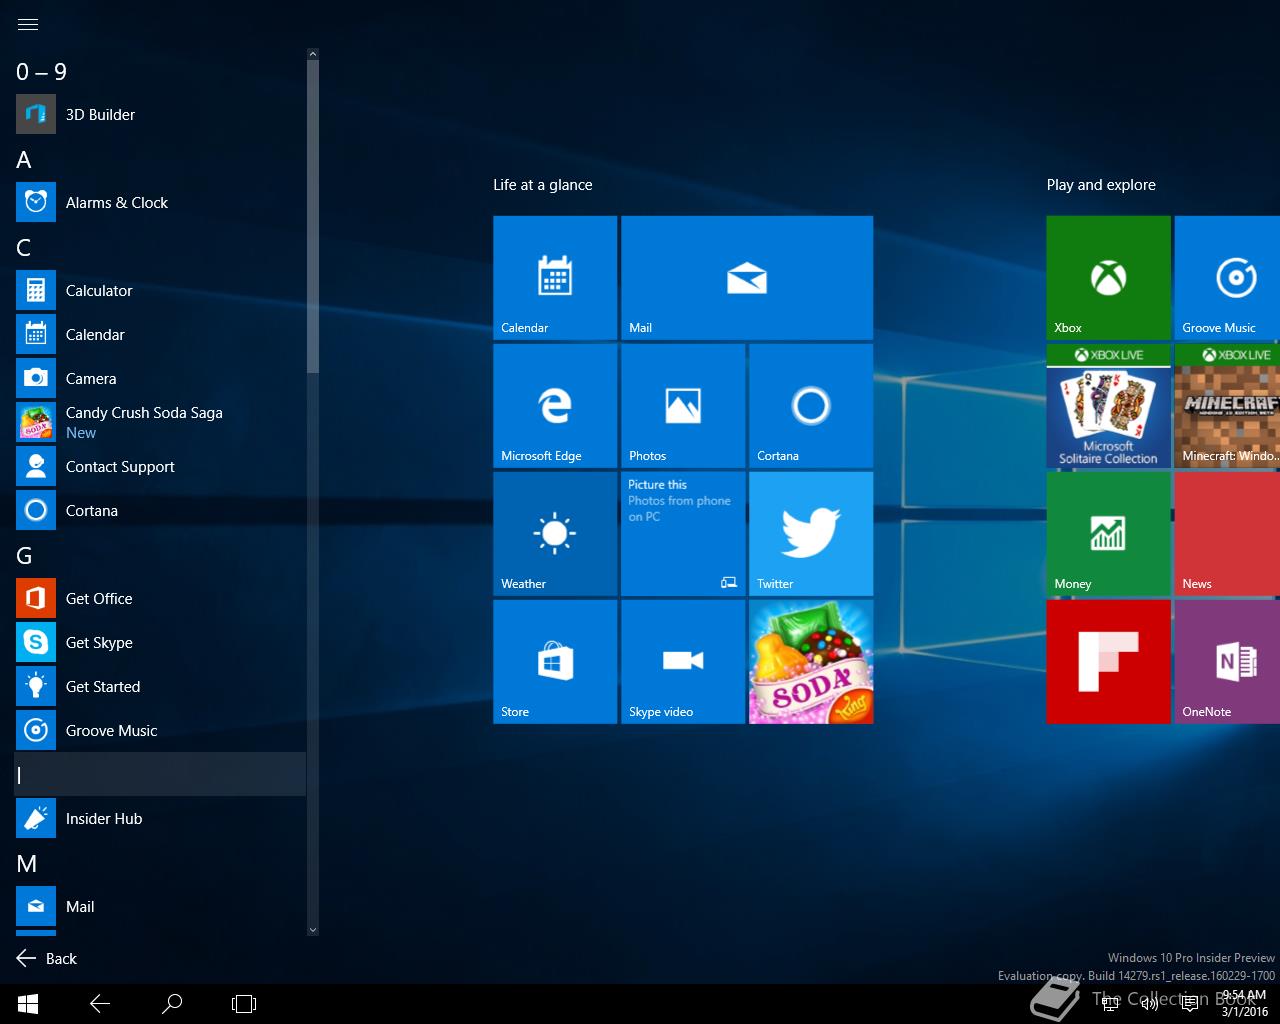1280x1024 pixels.
Task: Open the Candy Crush Soda tile
Action: coord(811,662)
